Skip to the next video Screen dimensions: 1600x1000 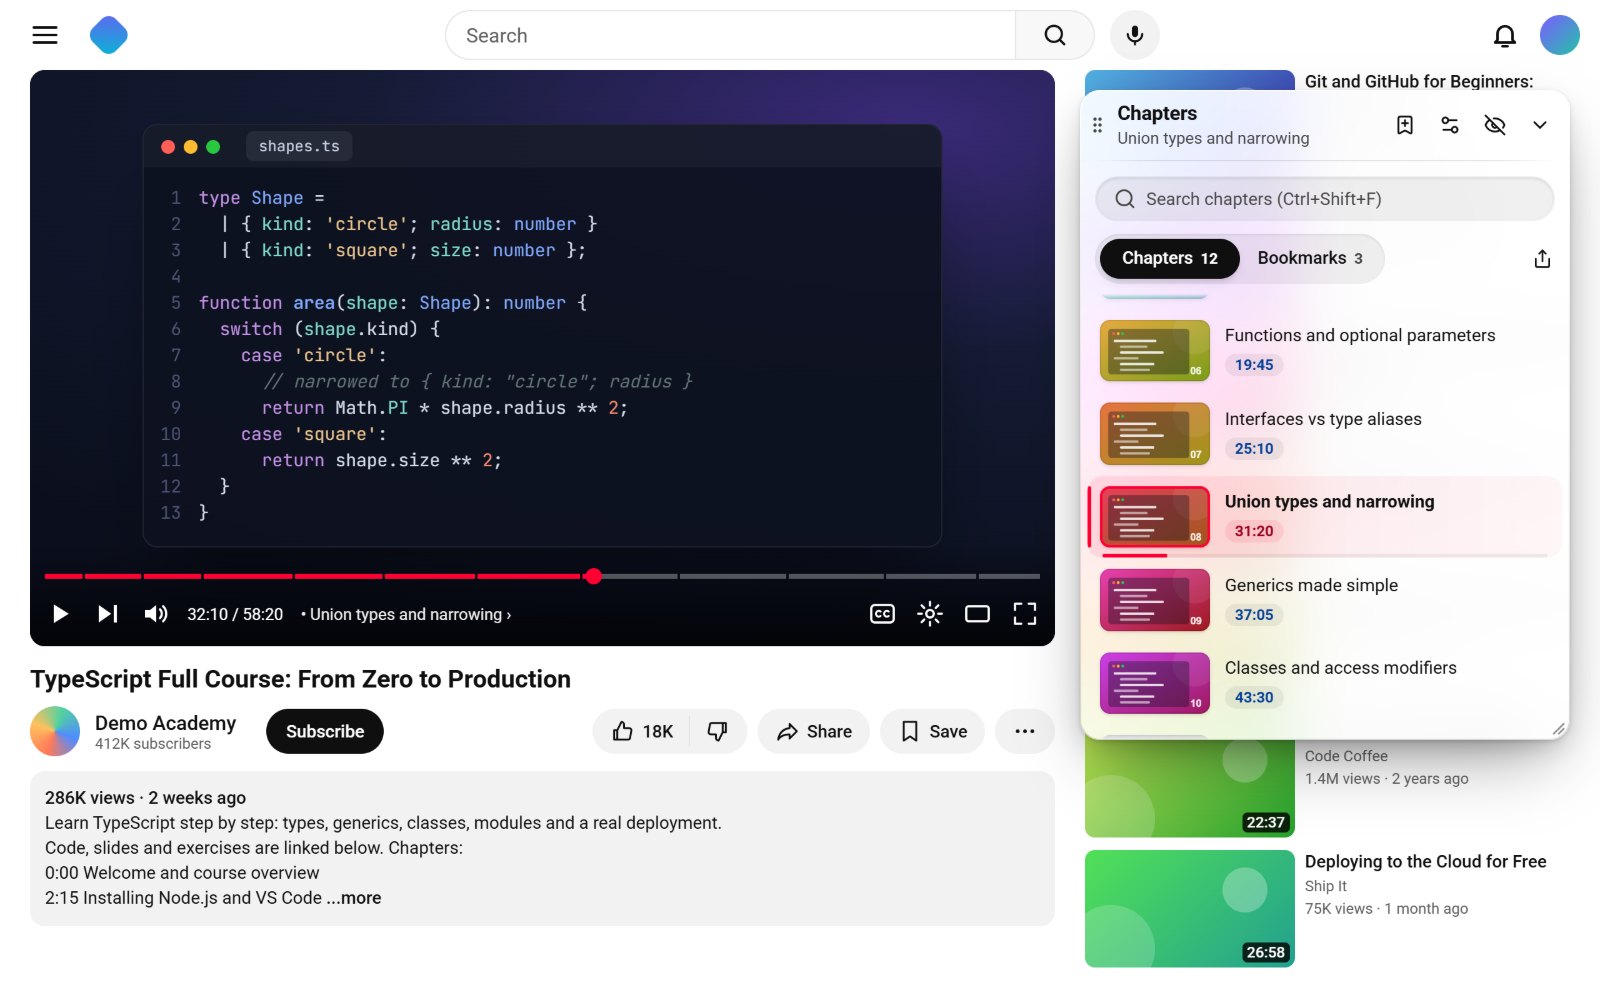coord(108,614)
